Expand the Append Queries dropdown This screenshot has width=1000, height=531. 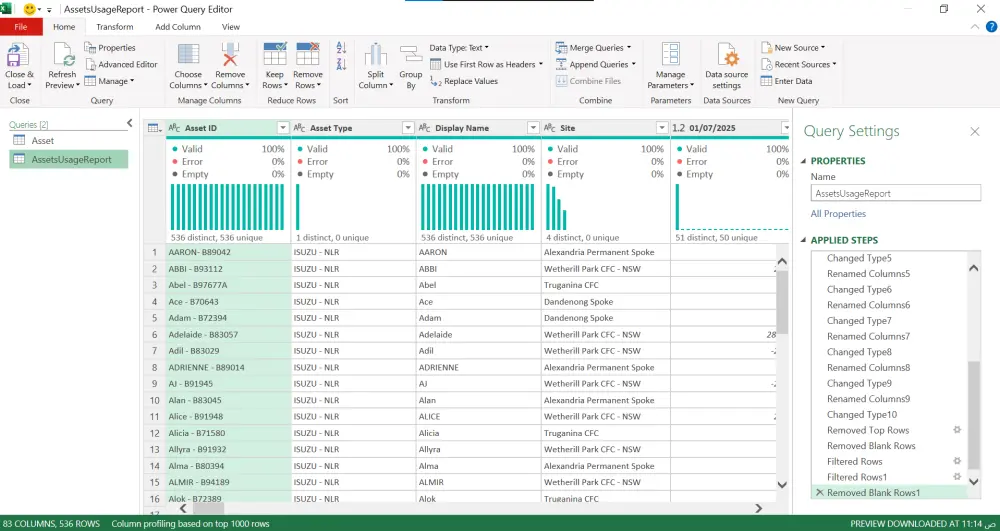click(633, 64)
